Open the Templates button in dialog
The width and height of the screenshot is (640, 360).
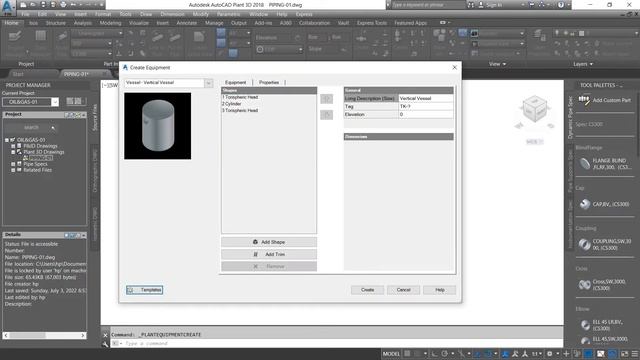144,290
